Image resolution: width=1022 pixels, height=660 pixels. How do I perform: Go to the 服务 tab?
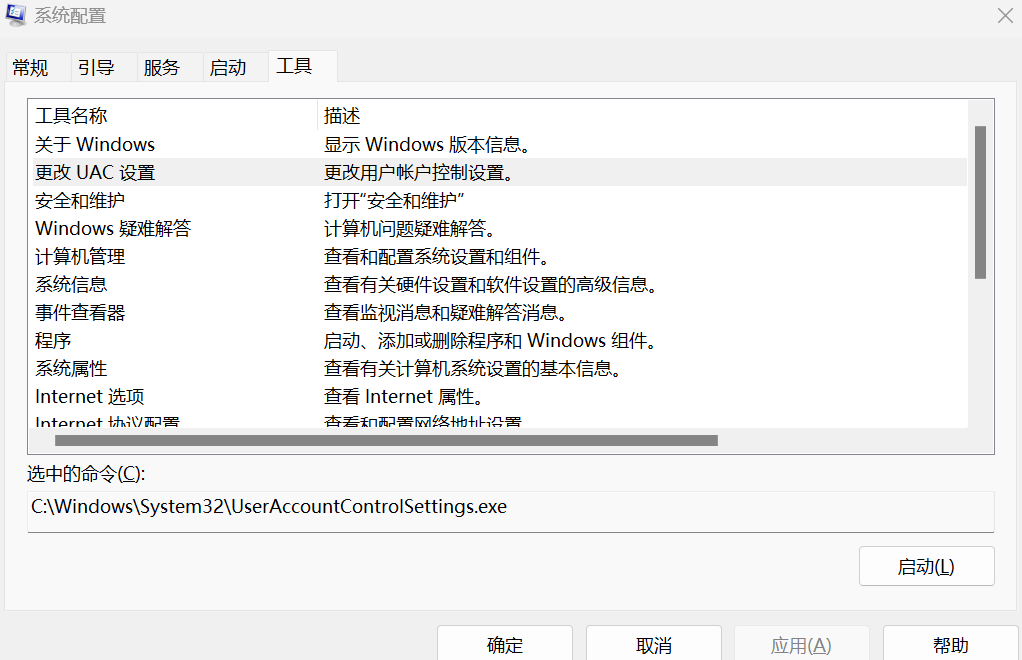(x=162, y=68)
